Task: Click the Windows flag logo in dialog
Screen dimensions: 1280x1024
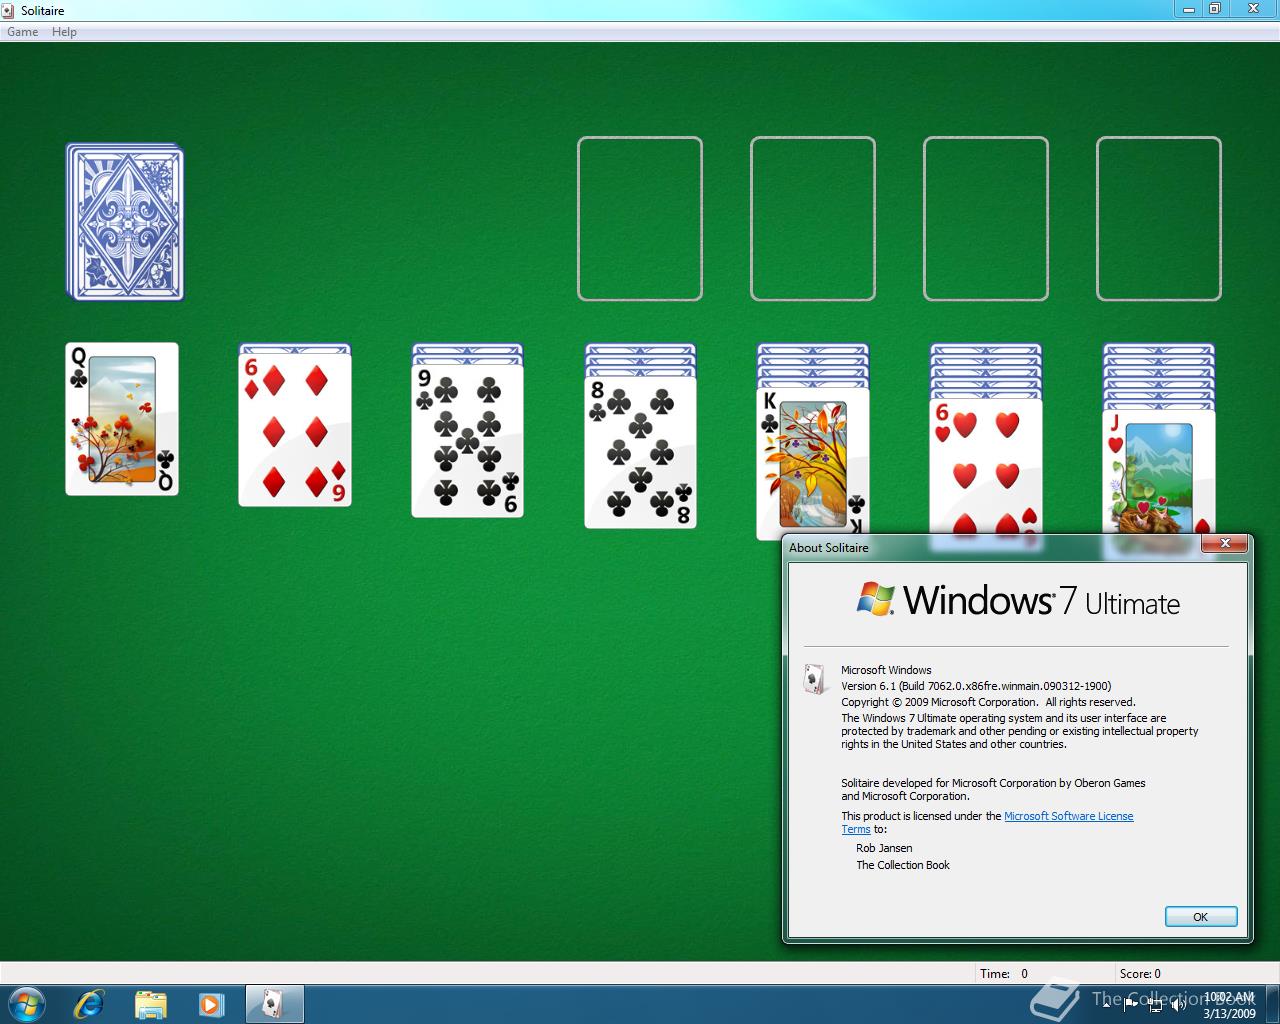Action: tap(875, 599)
